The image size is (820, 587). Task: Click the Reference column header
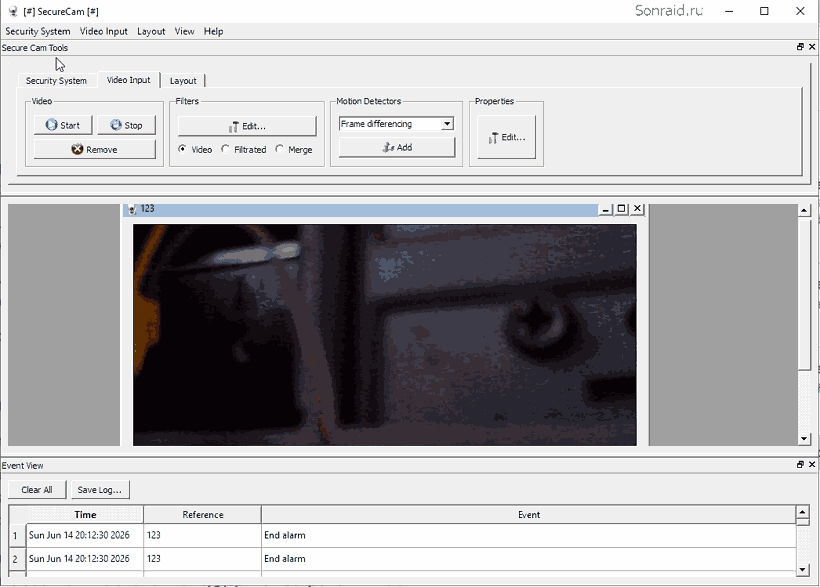tap(202, 515)
